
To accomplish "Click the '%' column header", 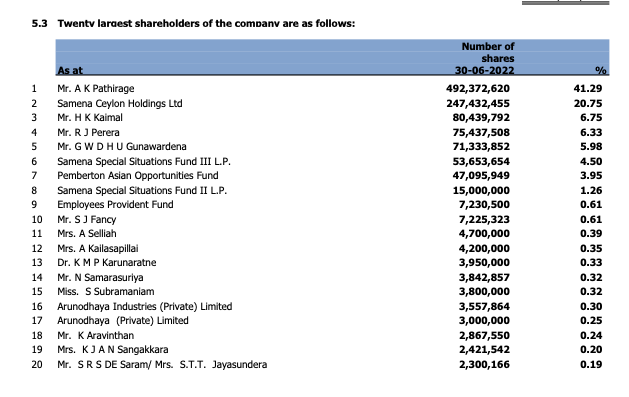I will 601,71.
